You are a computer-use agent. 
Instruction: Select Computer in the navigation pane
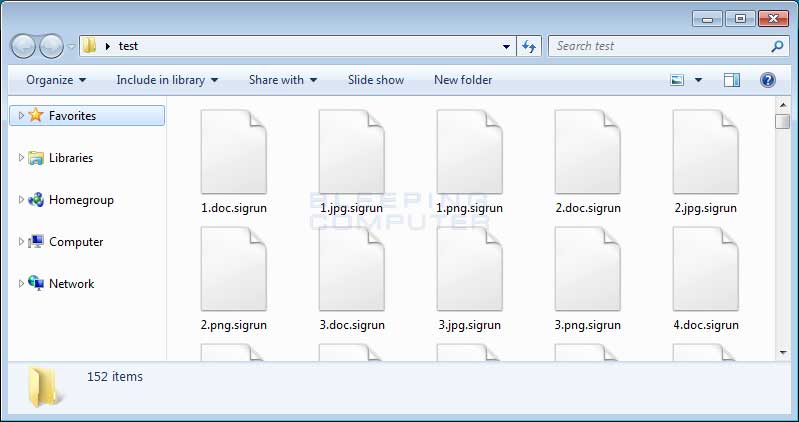[x=76, y=242]
